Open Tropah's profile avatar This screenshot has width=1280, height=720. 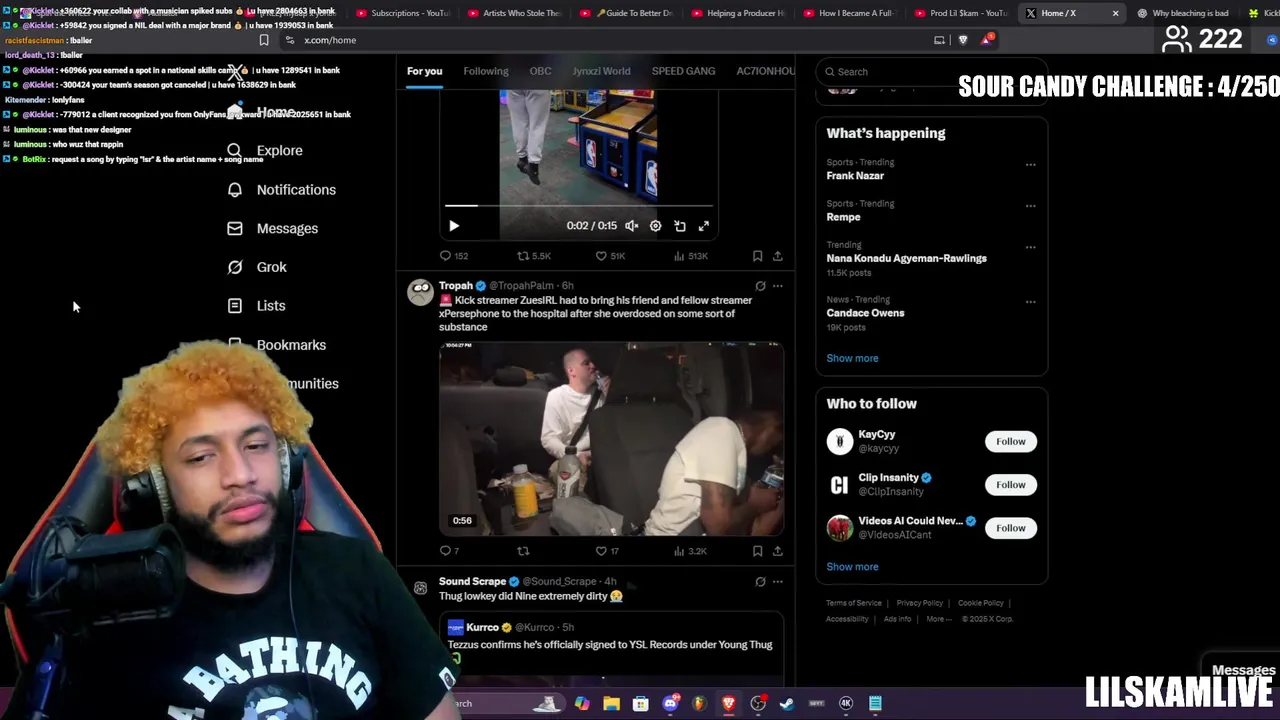(420, 291)
